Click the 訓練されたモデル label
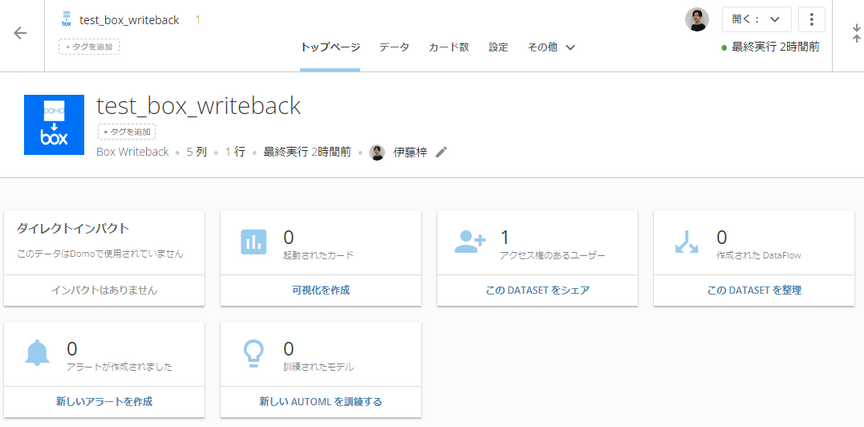Image resolution: width=864 pixels, height=427 pixels. tap(318, 366)
